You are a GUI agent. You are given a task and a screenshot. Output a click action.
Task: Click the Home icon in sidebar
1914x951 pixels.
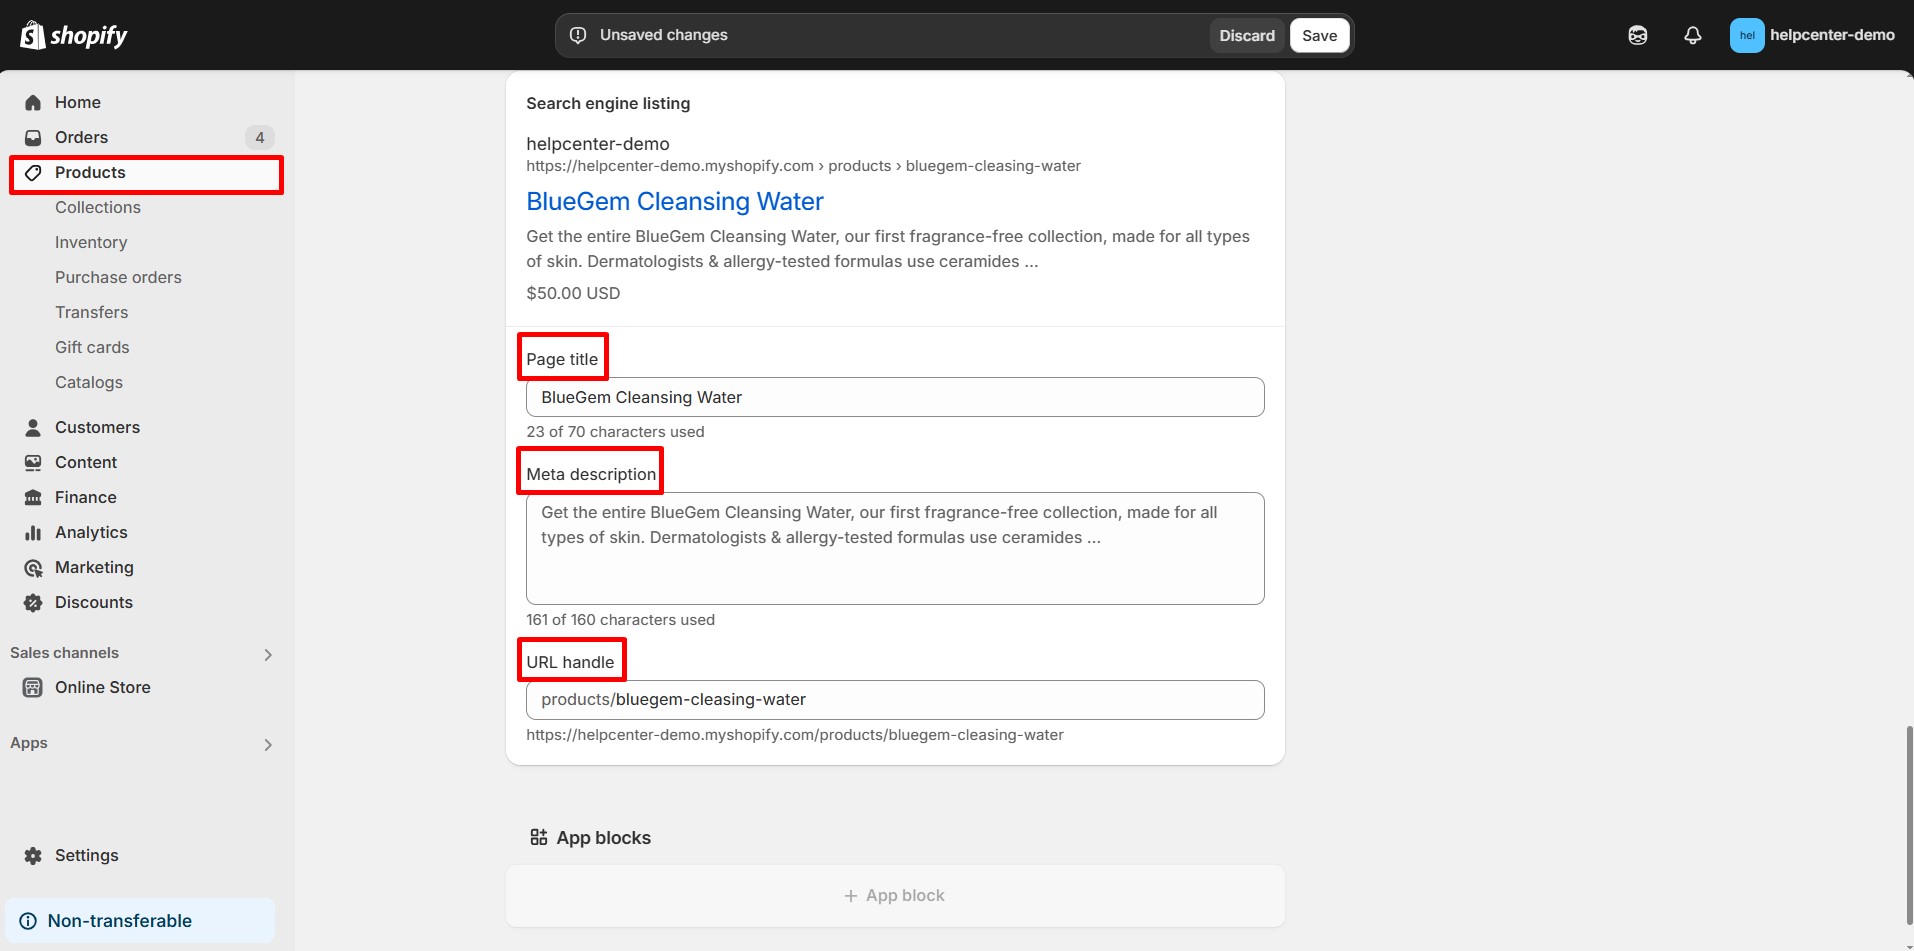click(x=33, y=103)
